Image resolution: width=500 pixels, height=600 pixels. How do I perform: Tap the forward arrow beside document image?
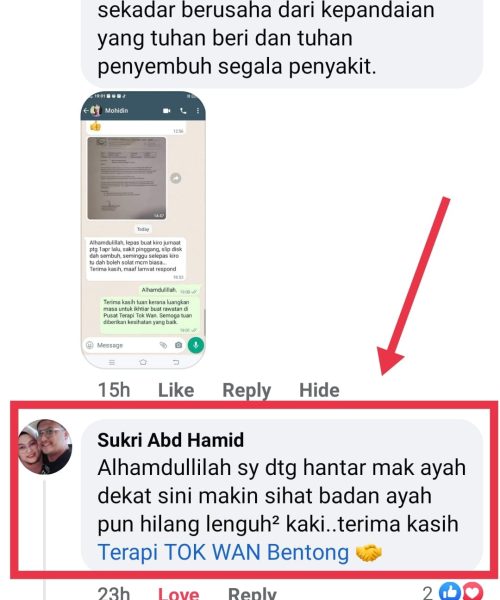pyautogui.click(x=176, y=178)
